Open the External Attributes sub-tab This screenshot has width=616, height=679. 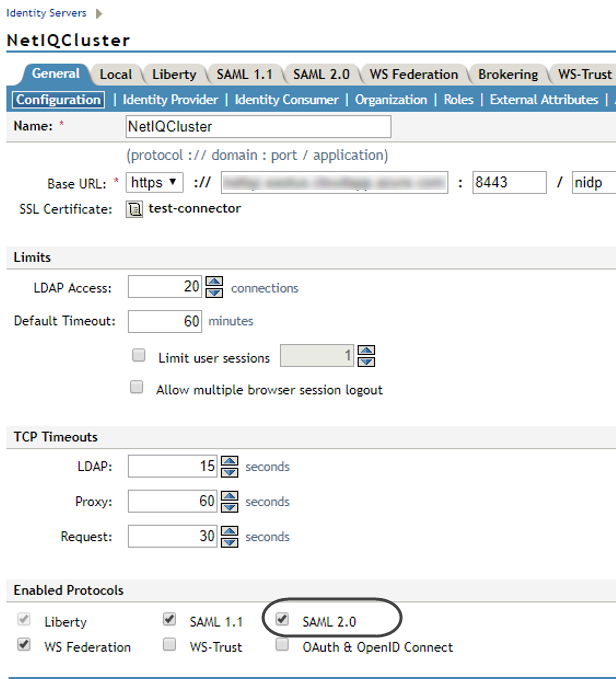click(x=544, y=100)
